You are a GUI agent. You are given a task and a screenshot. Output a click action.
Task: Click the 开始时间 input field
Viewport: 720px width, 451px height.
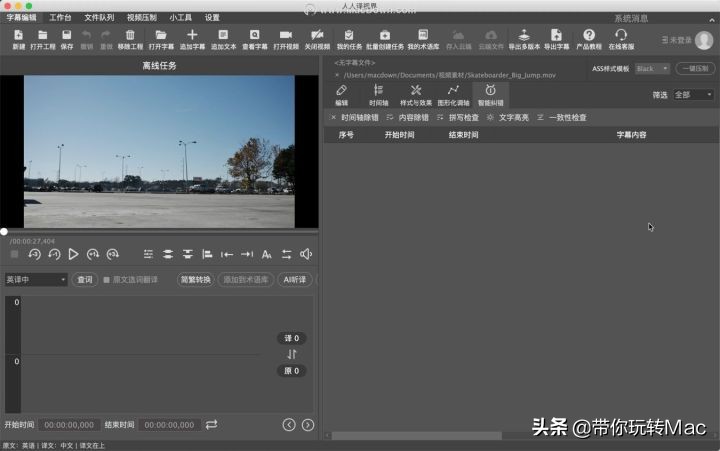tap(69, 425)
